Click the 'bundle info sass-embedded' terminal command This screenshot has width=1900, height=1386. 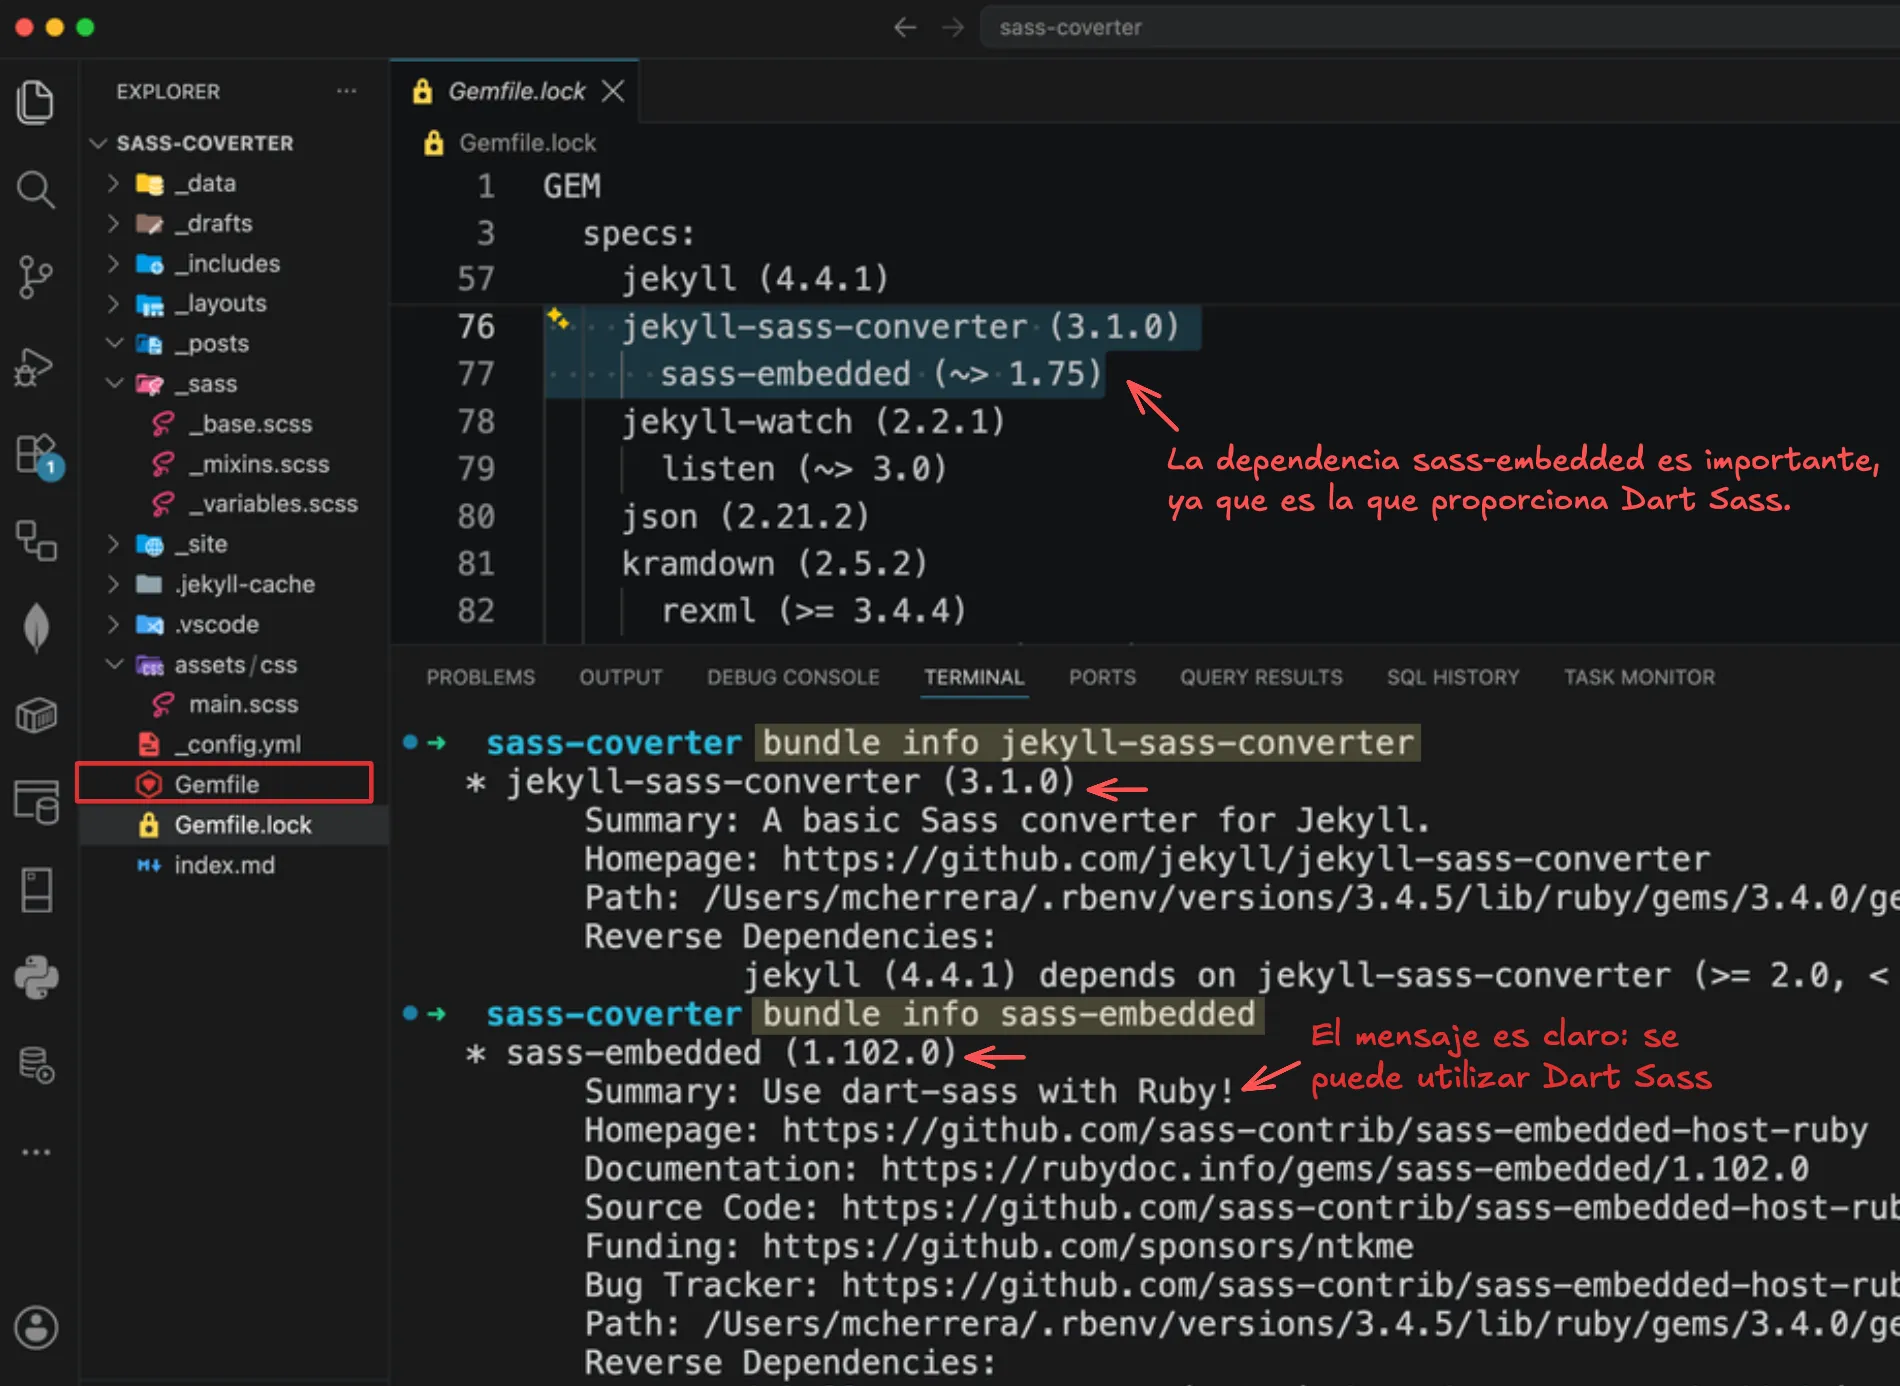(x=1008, y=1014)
